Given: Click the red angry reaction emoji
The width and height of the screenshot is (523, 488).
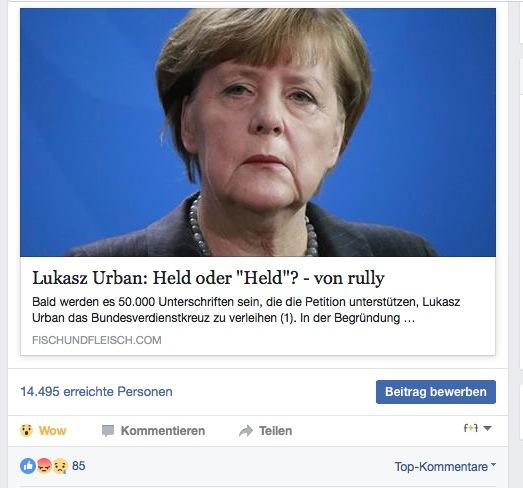Looking at the screenshot, I should (x=44, y=466).
